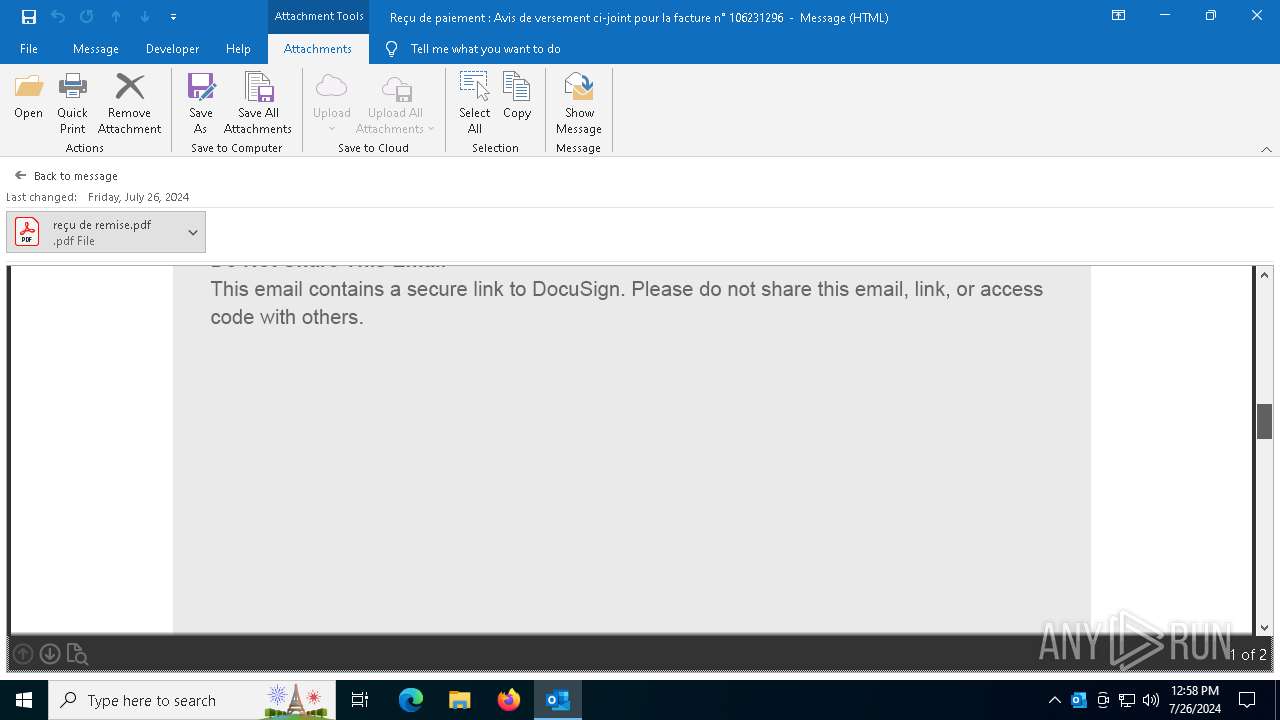Viewport: 1280px width, 720px height.
Task: Go to next page in PDF preview
Action: (50, 654)
